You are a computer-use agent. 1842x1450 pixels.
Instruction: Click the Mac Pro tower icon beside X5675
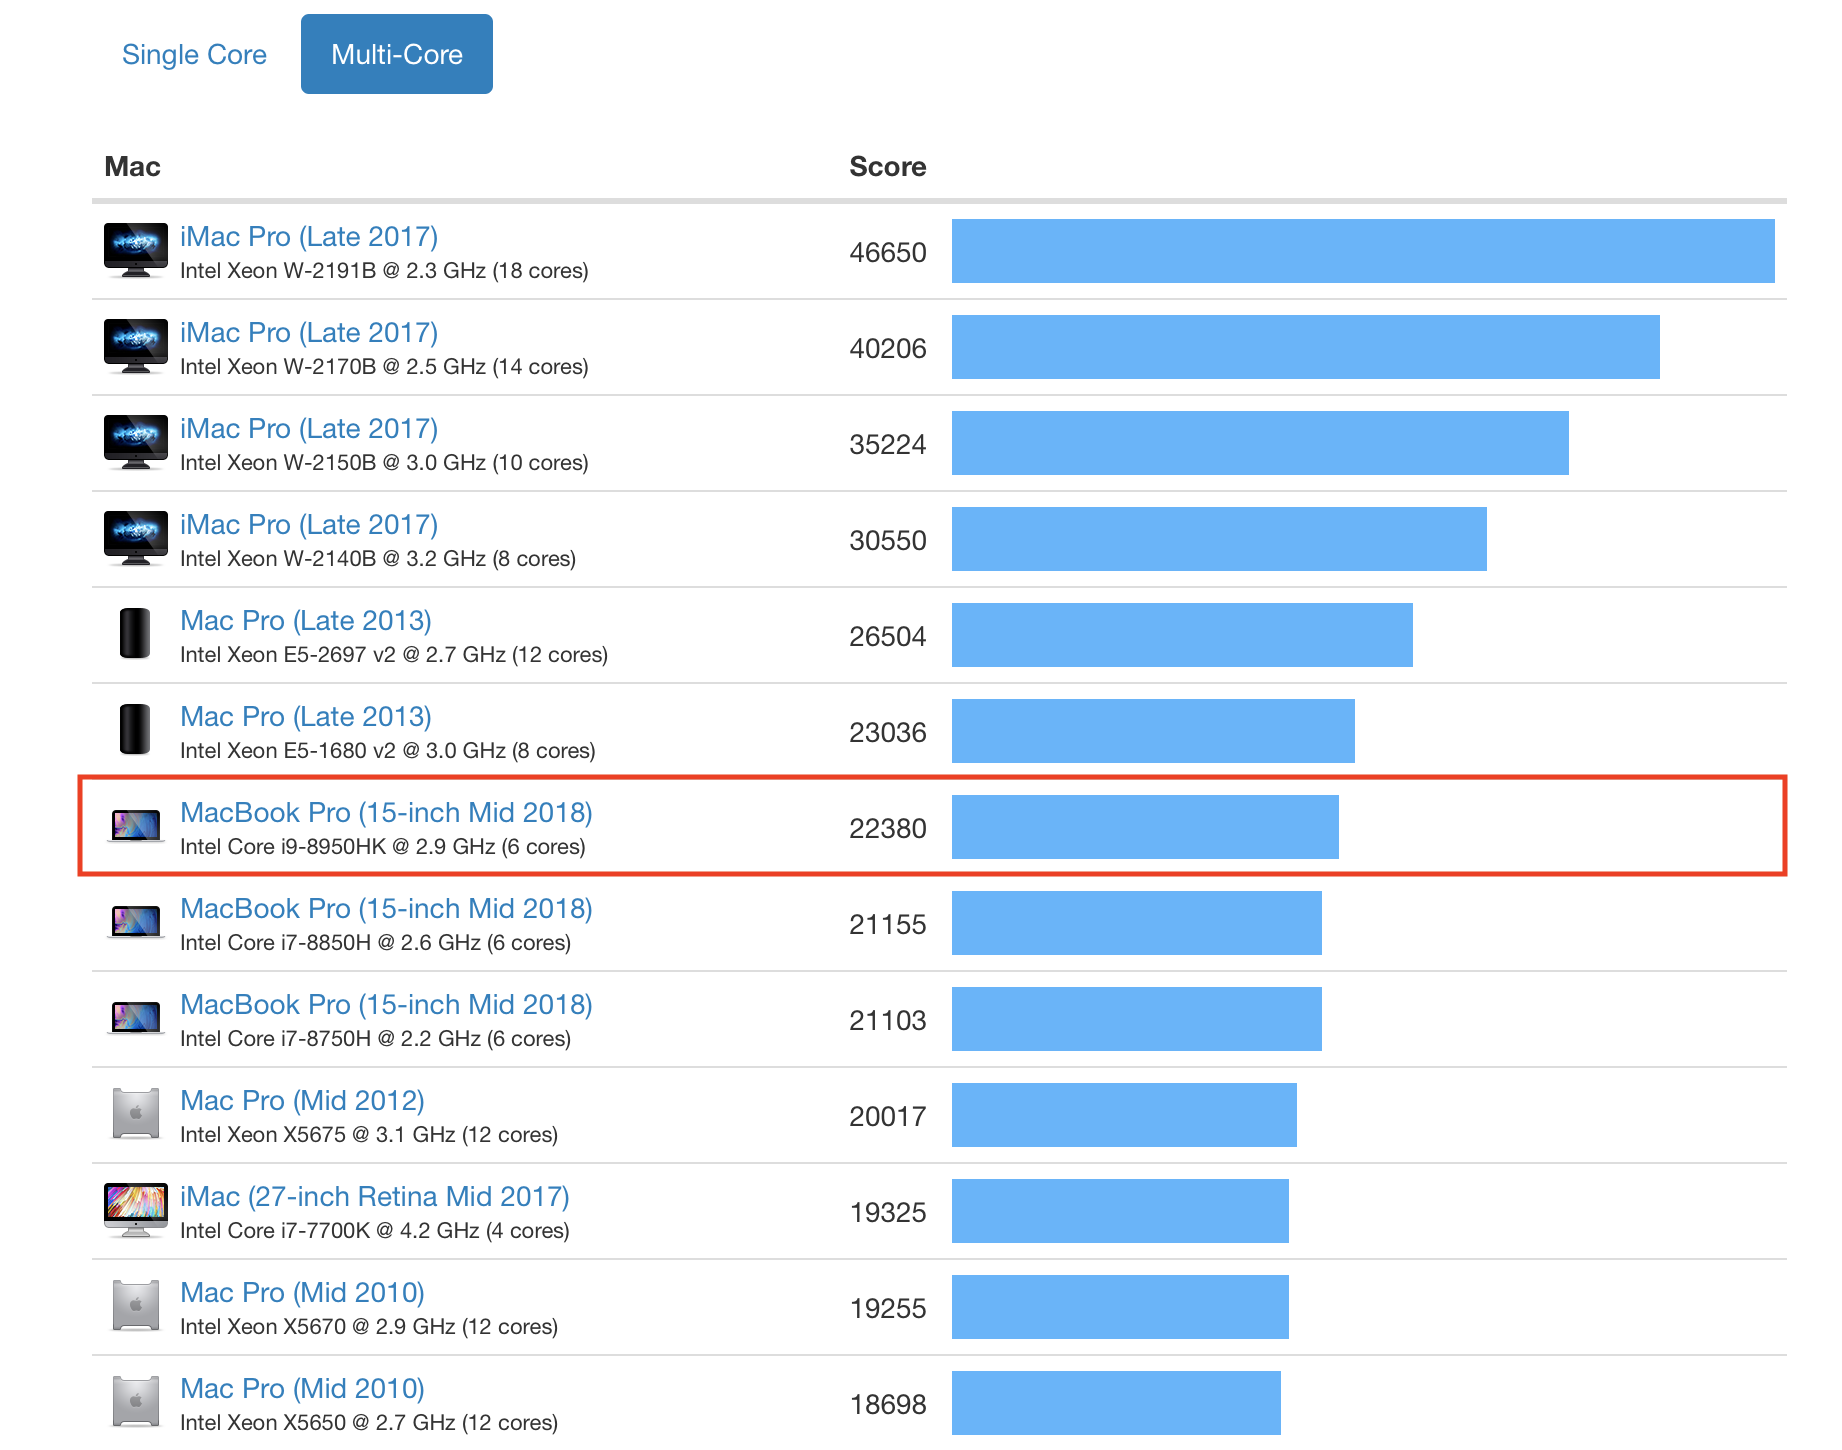click(136, 1114)
